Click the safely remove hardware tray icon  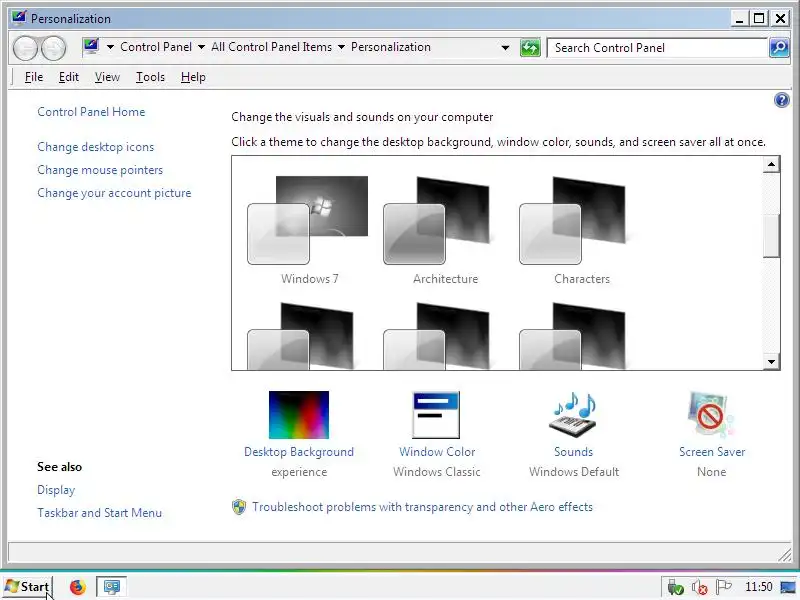[675, 588]
